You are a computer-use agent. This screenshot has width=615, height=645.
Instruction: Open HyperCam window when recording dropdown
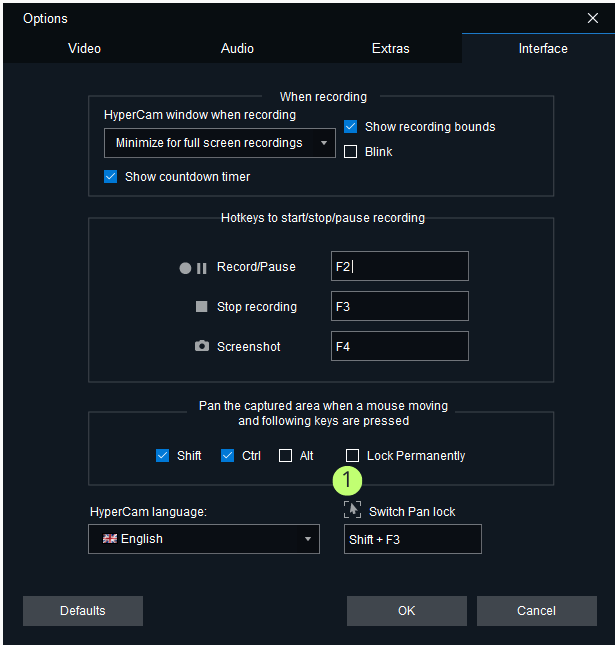[220, 143]
